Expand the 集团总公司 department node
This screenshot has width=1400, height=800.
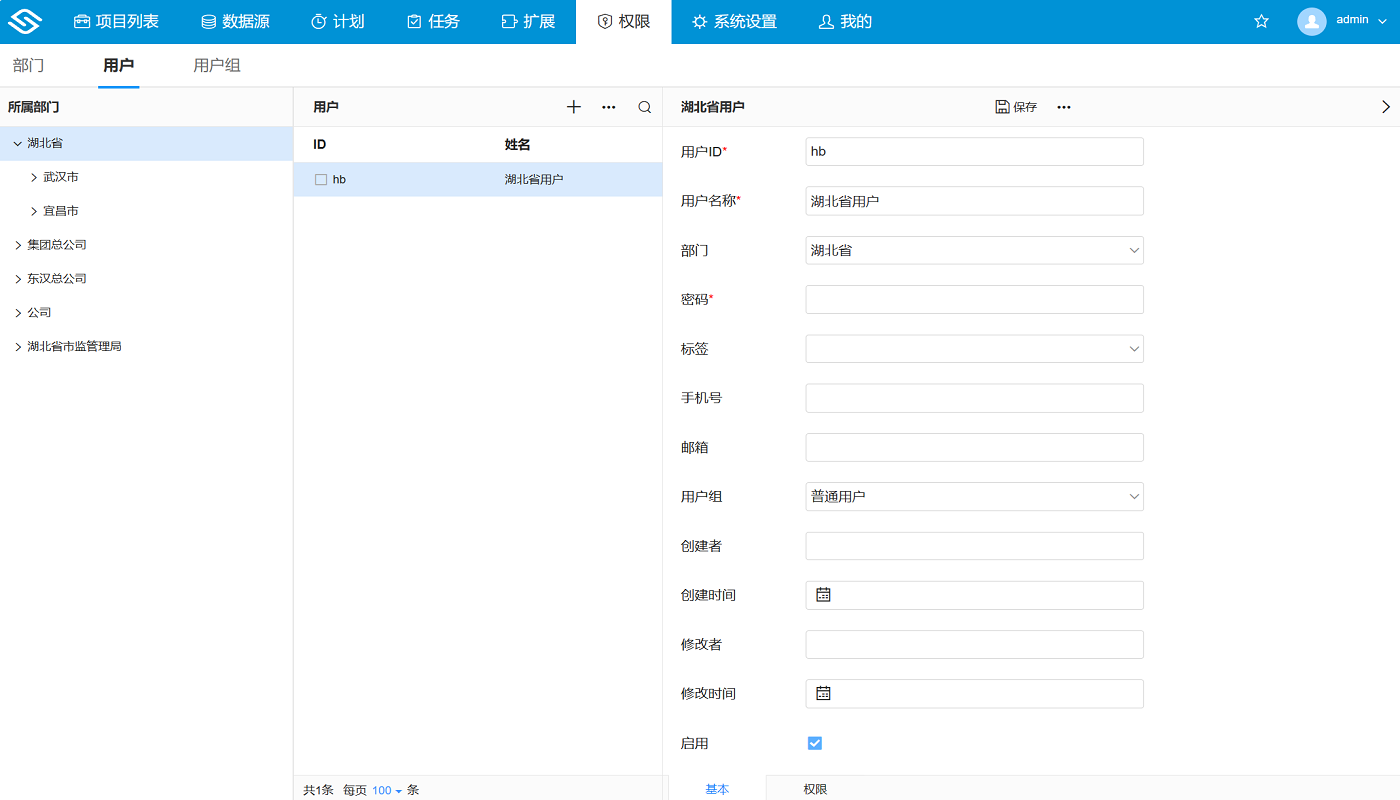(16, 244)
